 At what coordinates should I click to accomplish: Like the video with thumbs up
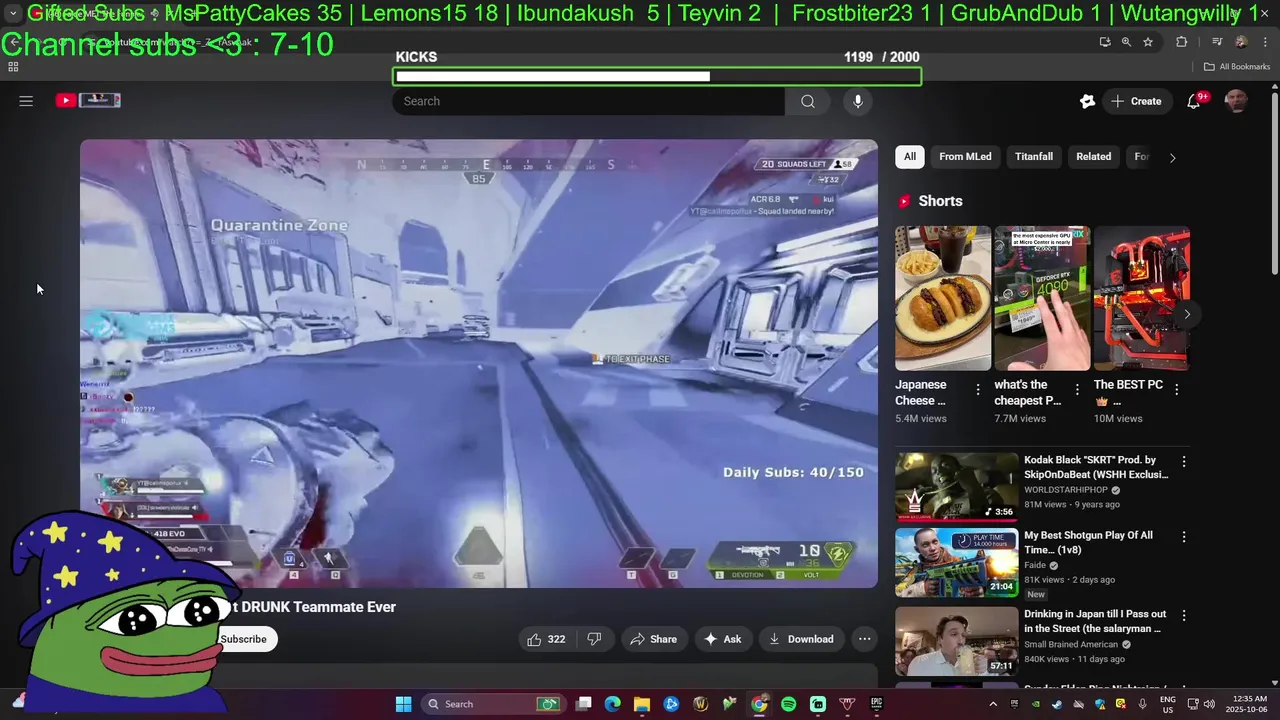tap(546, 639)
